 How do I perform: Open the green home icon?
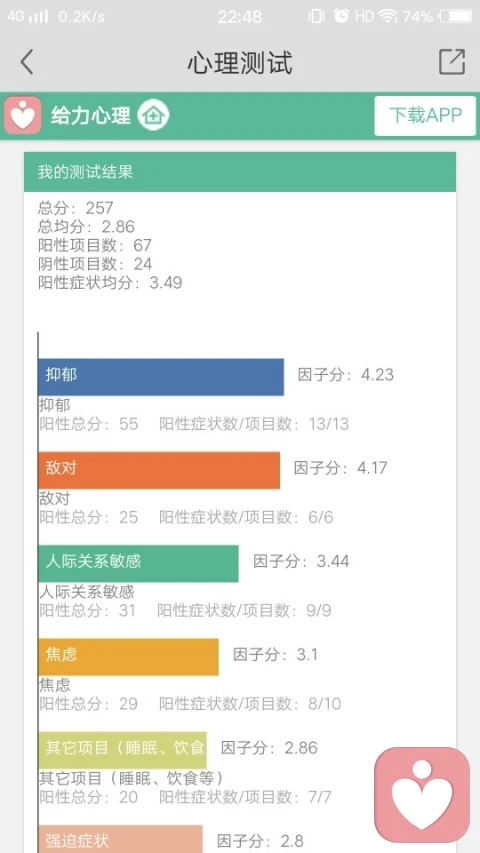(x=153, y=115)
